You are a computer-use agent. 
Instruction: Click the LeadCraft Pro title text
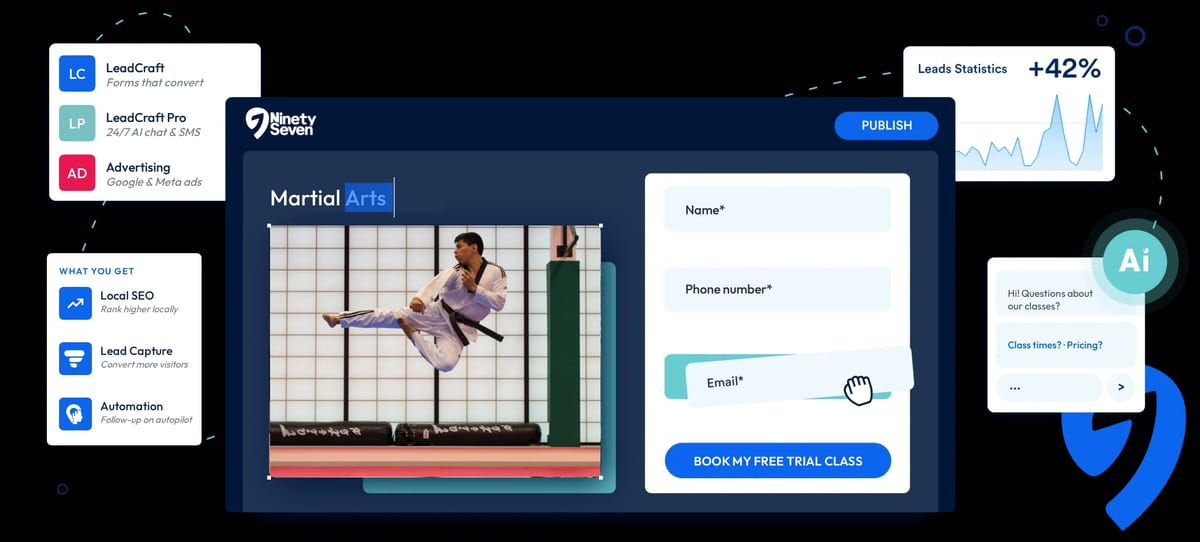(x=146, y=118)
